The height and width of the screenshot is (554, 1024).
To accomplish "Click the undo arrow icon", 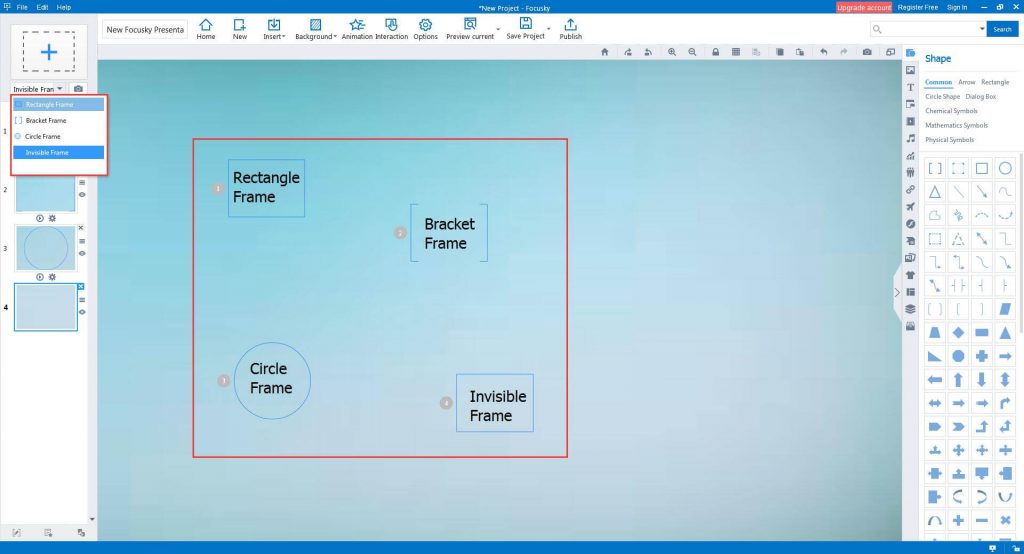I will click(823, 52).
